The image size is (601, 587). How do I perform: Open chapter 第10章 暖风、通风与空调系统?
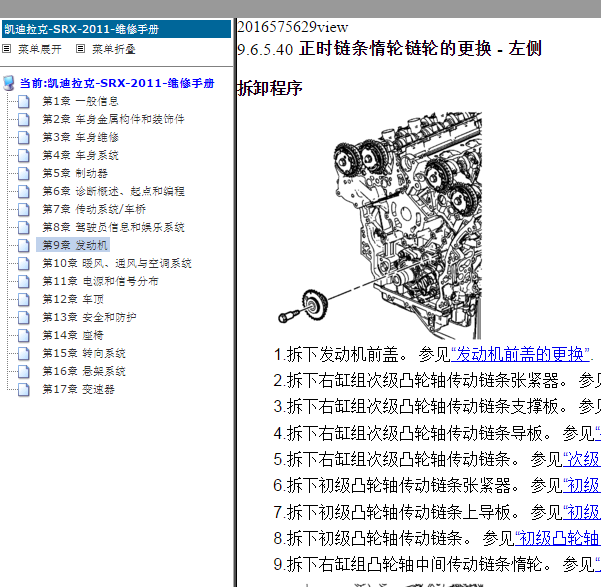pyautogui.click(x=117, y=263)
